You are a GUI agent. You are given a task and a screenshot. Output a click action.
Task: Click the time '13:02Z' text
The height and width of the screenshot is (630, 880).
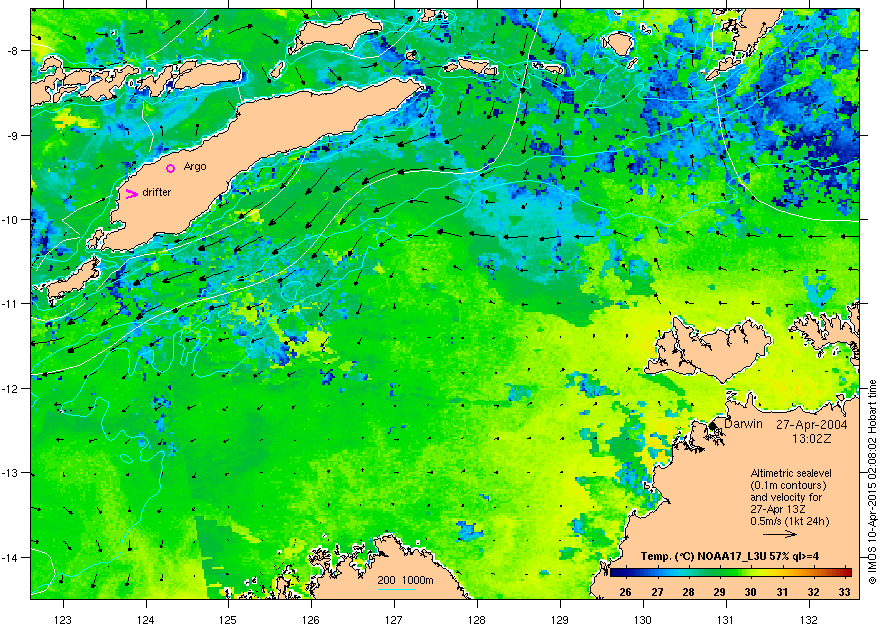[x=811, y=437]
